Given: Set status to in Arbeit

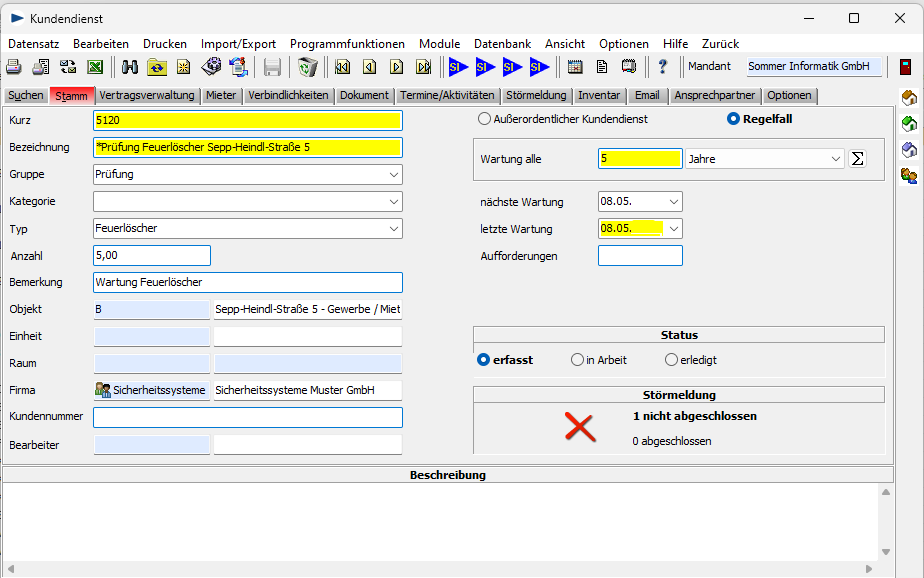Looking at the screenshot, I should 577,360.
